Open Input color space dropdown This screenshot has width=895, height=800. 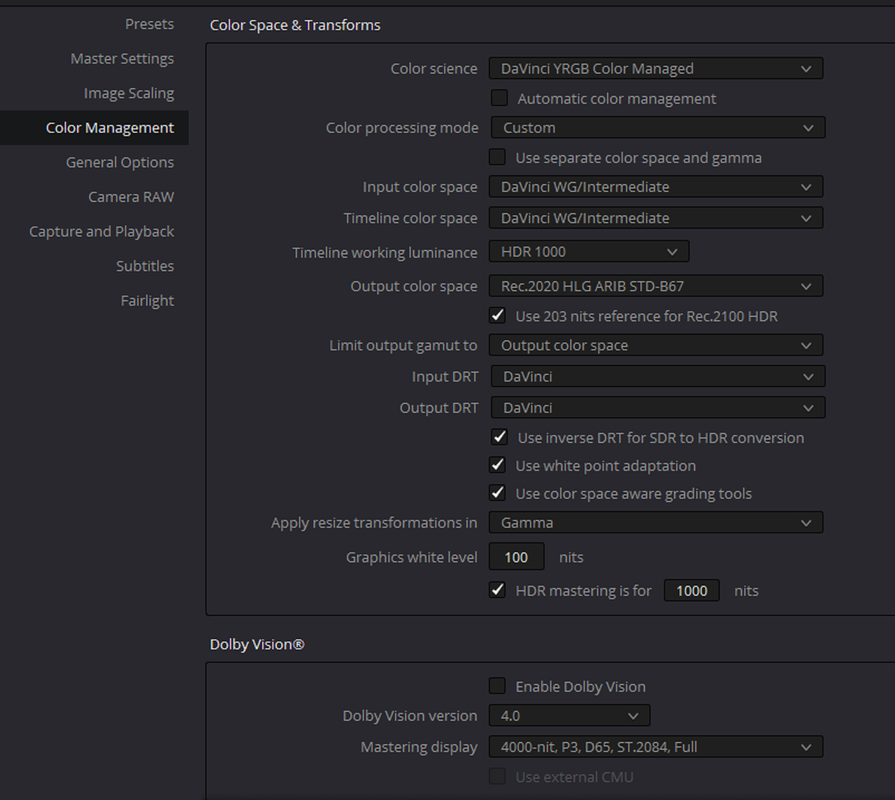click(656, 187)
